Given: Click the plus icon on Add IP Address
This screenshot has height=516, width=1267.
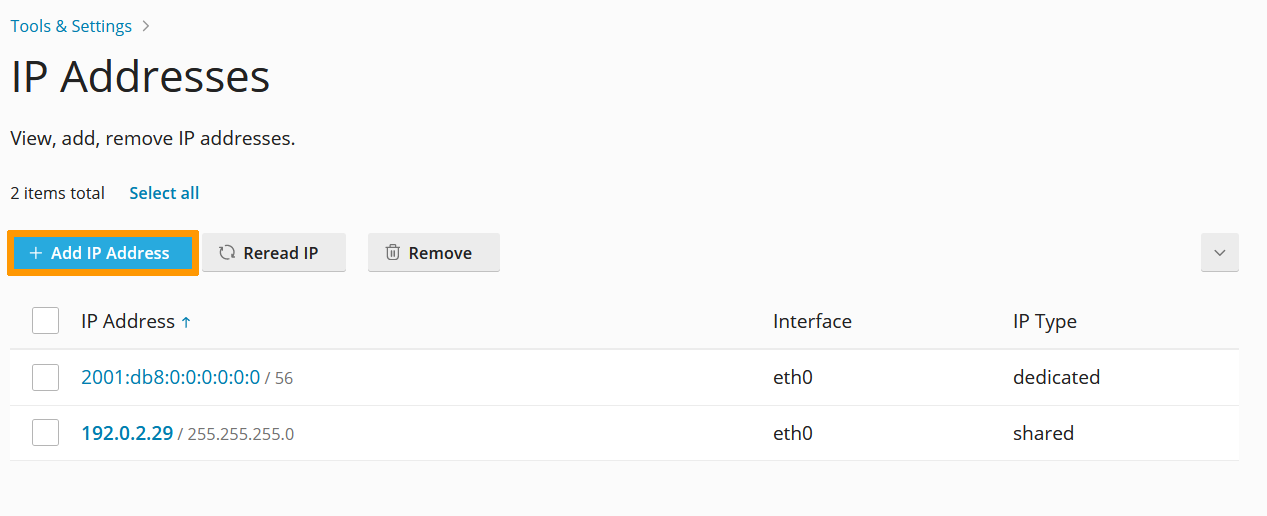Looking at the screenshot, I should [x=36, y=253].
